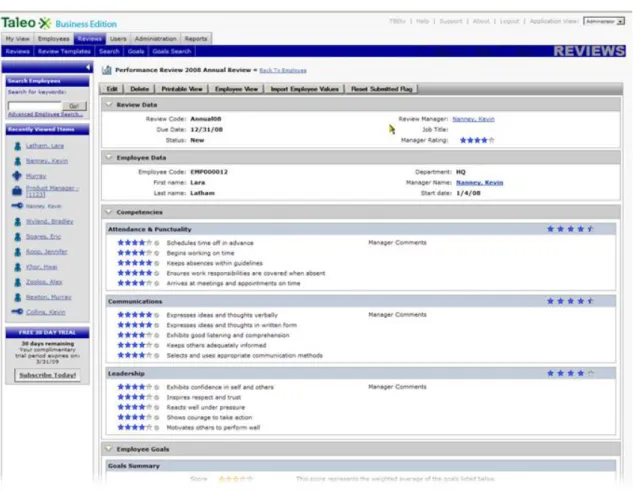Focus the employee keyword search field
Image resolution: width=633 pixels, height=491 pixels.
(35, 106)
